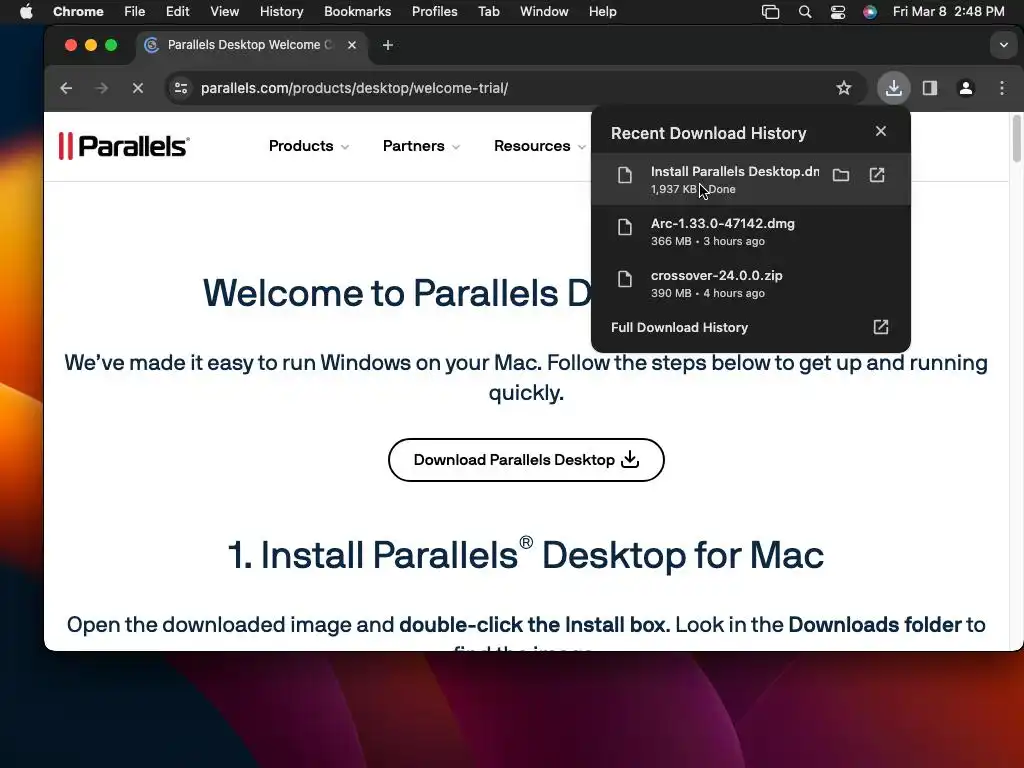Open the Chrome side panel
This screenshot has width=1024, height=768.
(x=930, y=88)
